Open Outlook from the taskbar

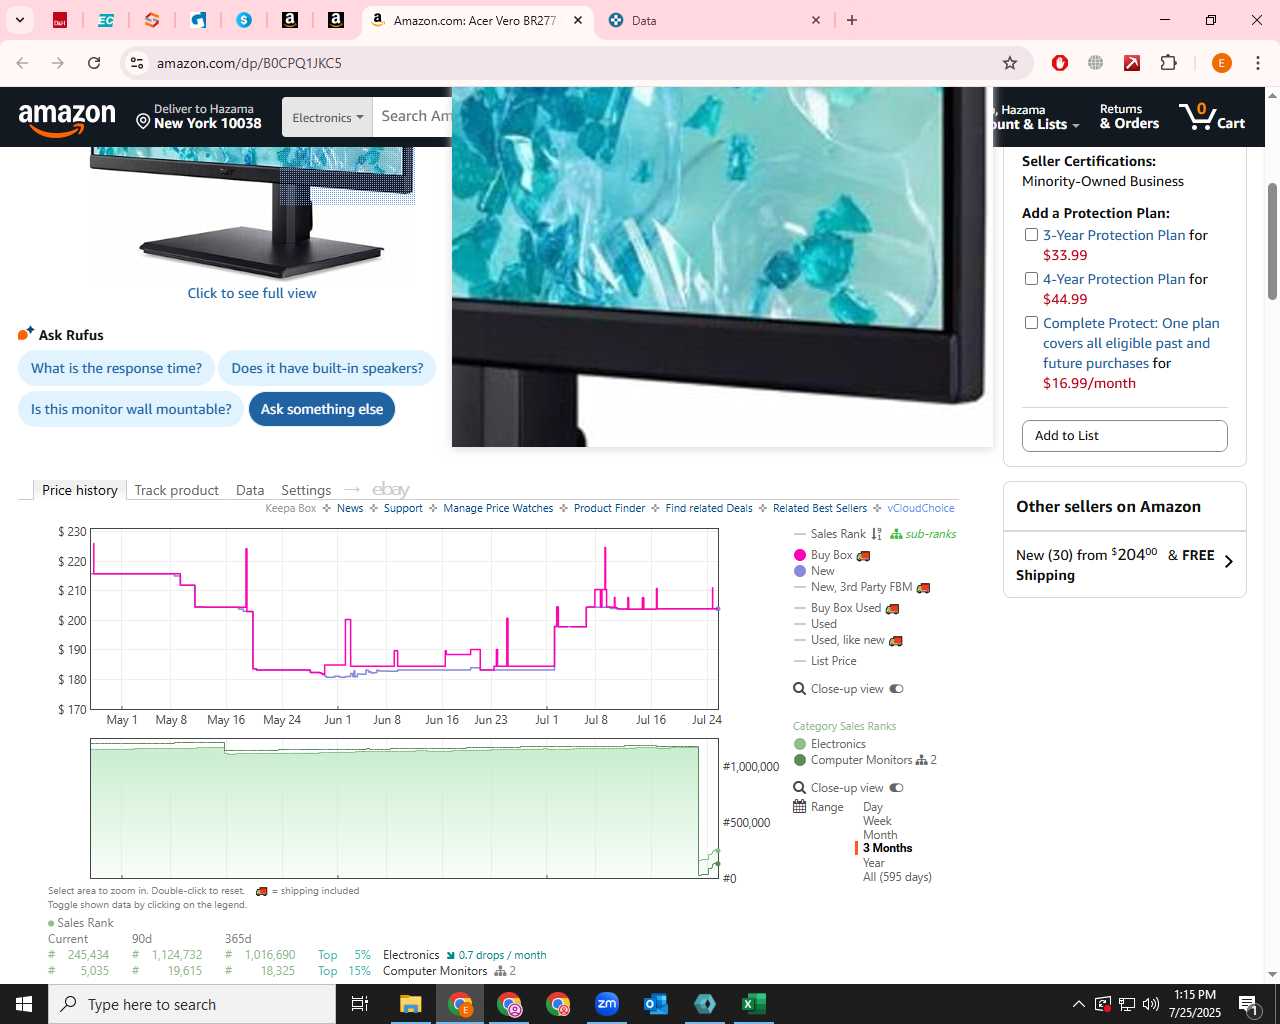(x=656, y=1004)
